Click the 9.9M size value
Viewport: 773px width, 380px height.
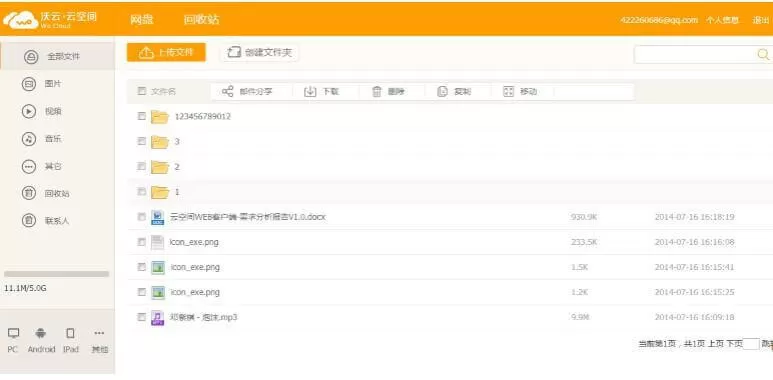coord(580,317)
